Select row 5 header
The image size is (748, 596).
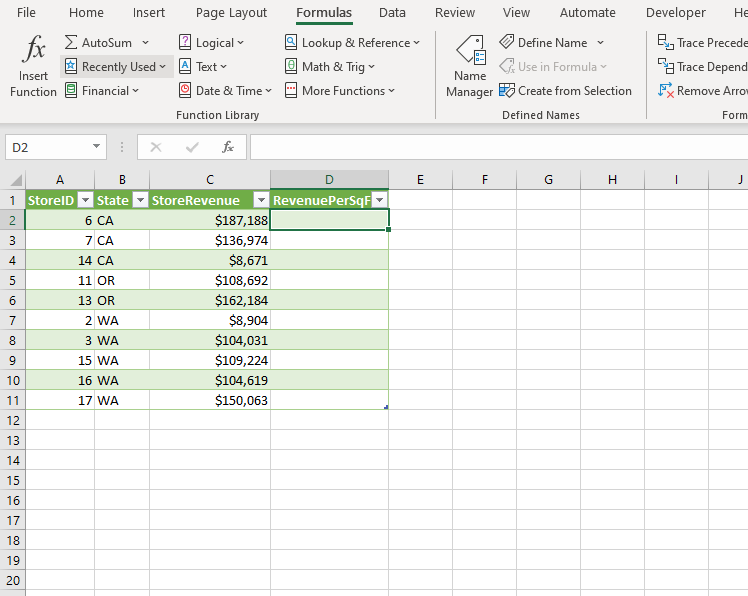pos(12,280)
